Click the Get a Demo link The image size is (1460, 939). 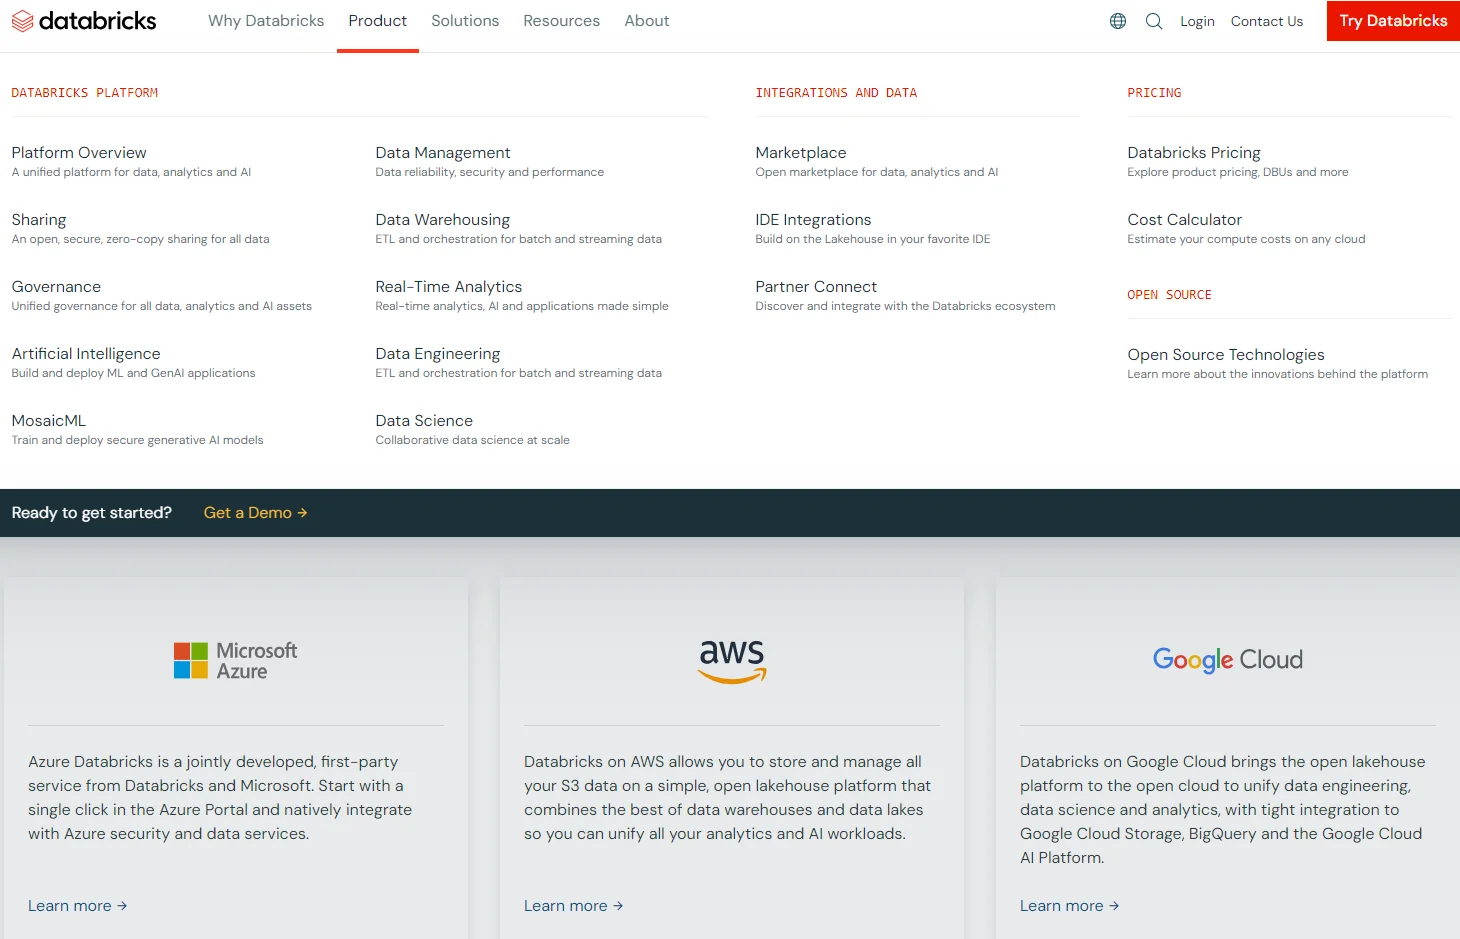point(255,513)
